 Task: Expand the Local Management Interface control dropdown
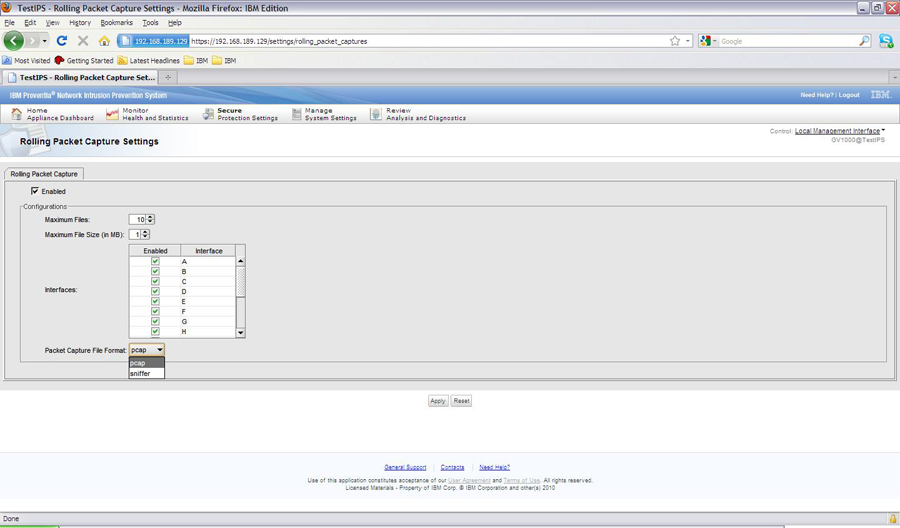tap(840, 131)
